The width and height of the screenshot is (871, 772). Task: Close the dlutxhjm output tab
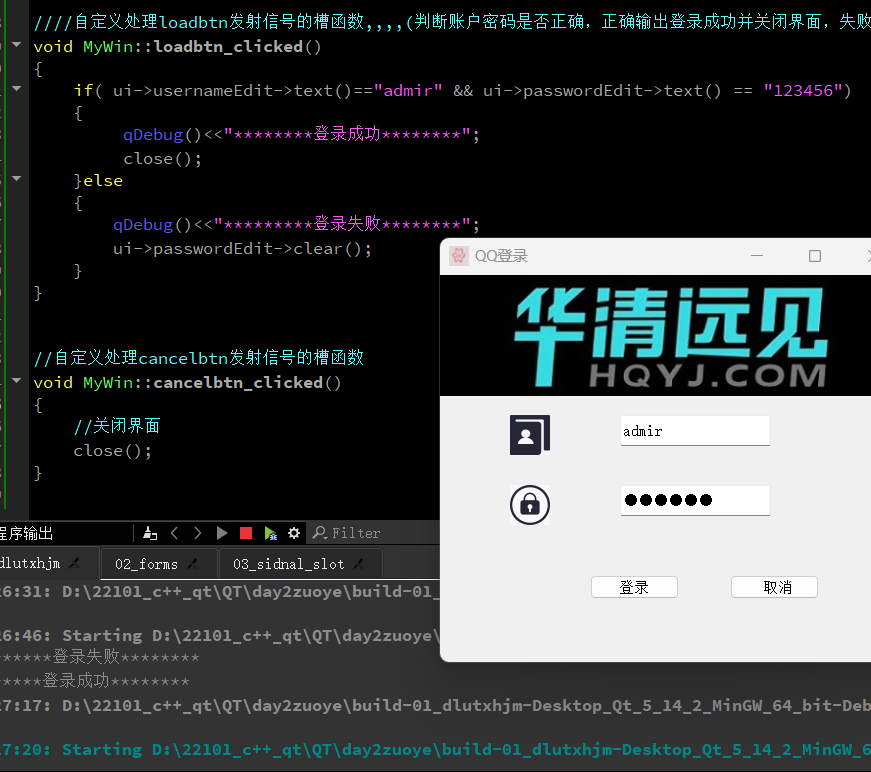click(74, 563)
